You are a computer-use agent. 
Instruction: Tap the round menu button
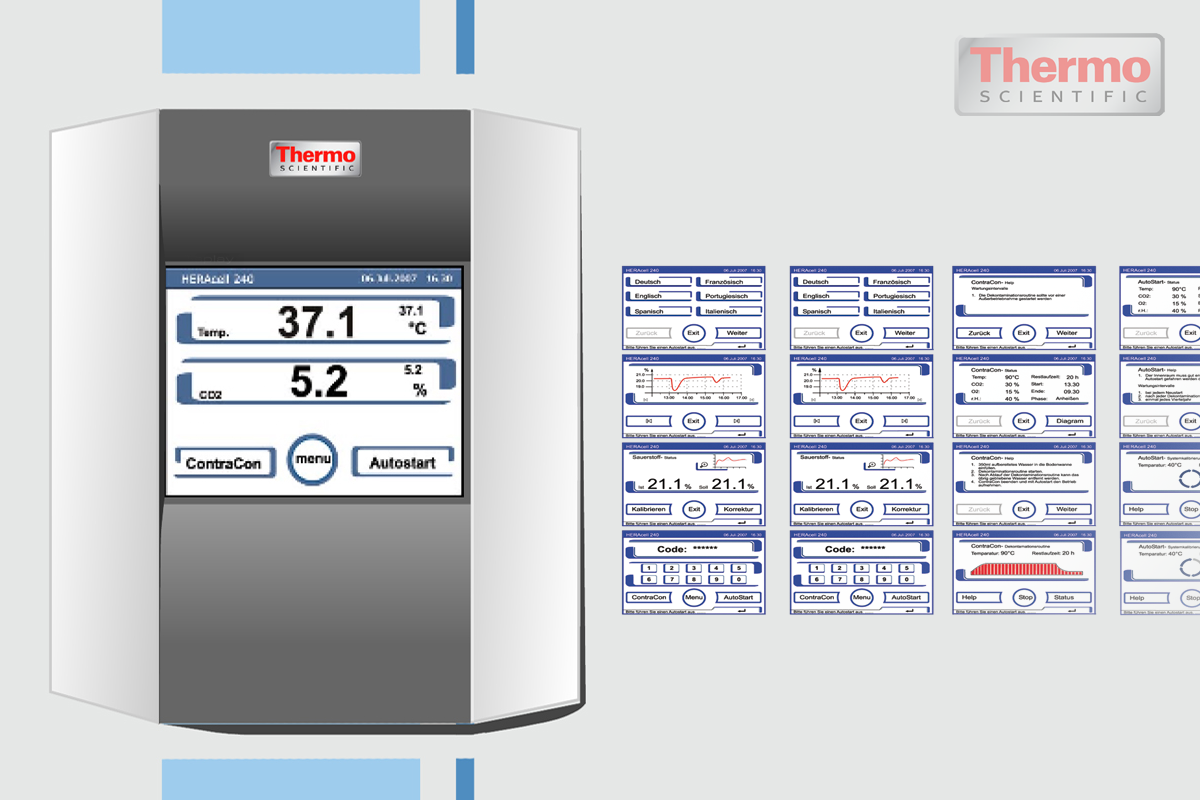click(x=312, y=461)
